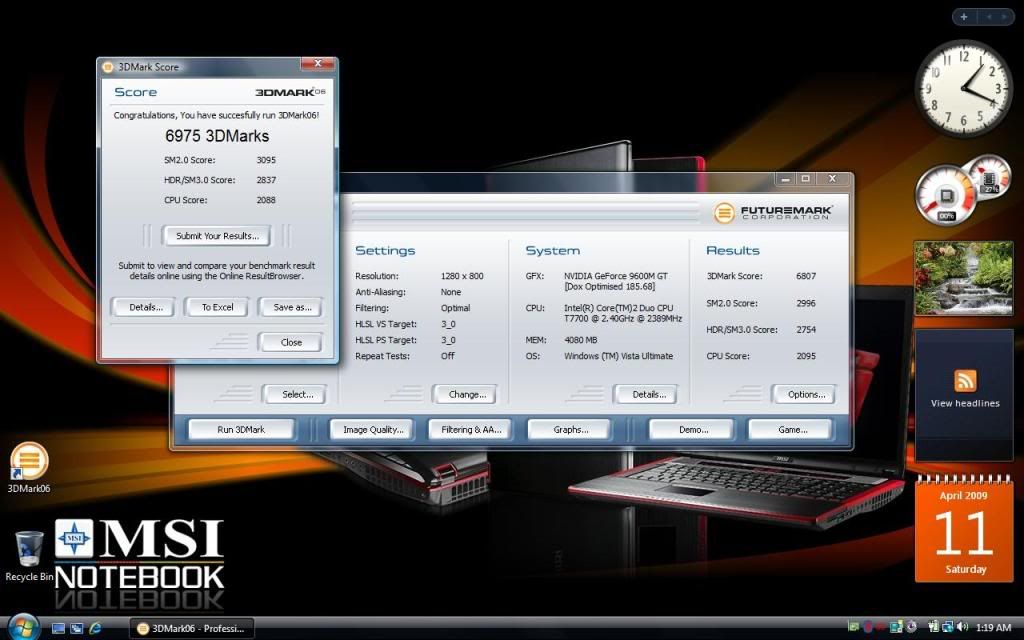This screenshot has width=1024, height=640.
Task: Click the April 11 calendar gadget
Action: click(964, 529)
